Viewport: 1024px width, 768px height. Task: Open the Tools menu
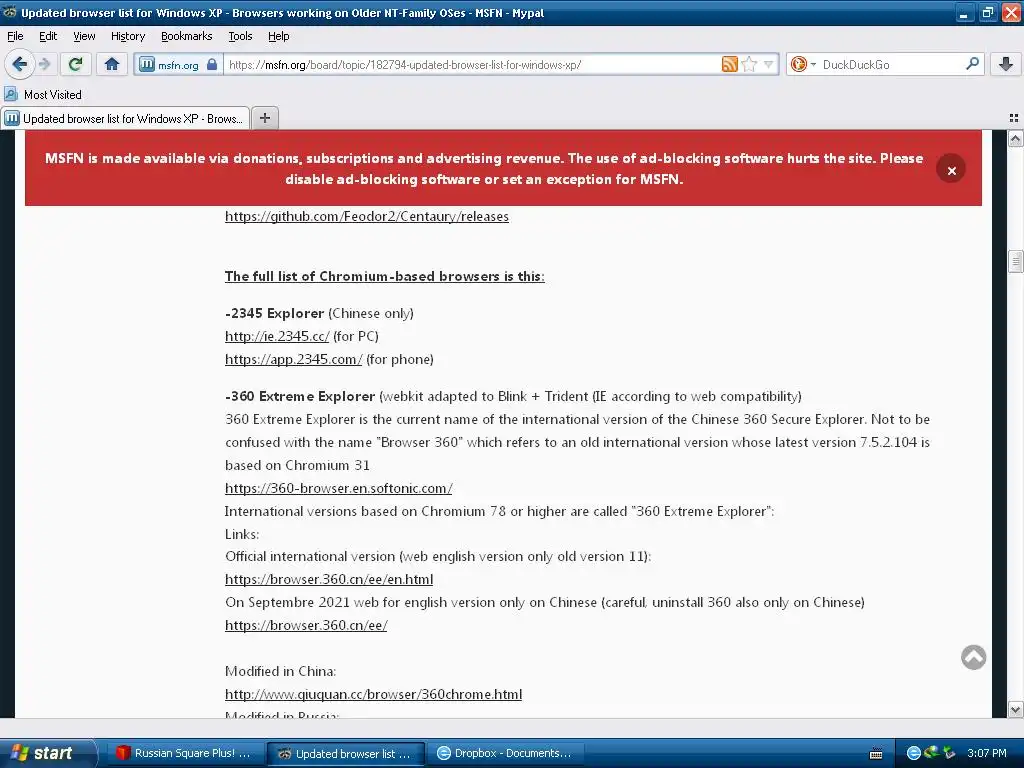240,36
